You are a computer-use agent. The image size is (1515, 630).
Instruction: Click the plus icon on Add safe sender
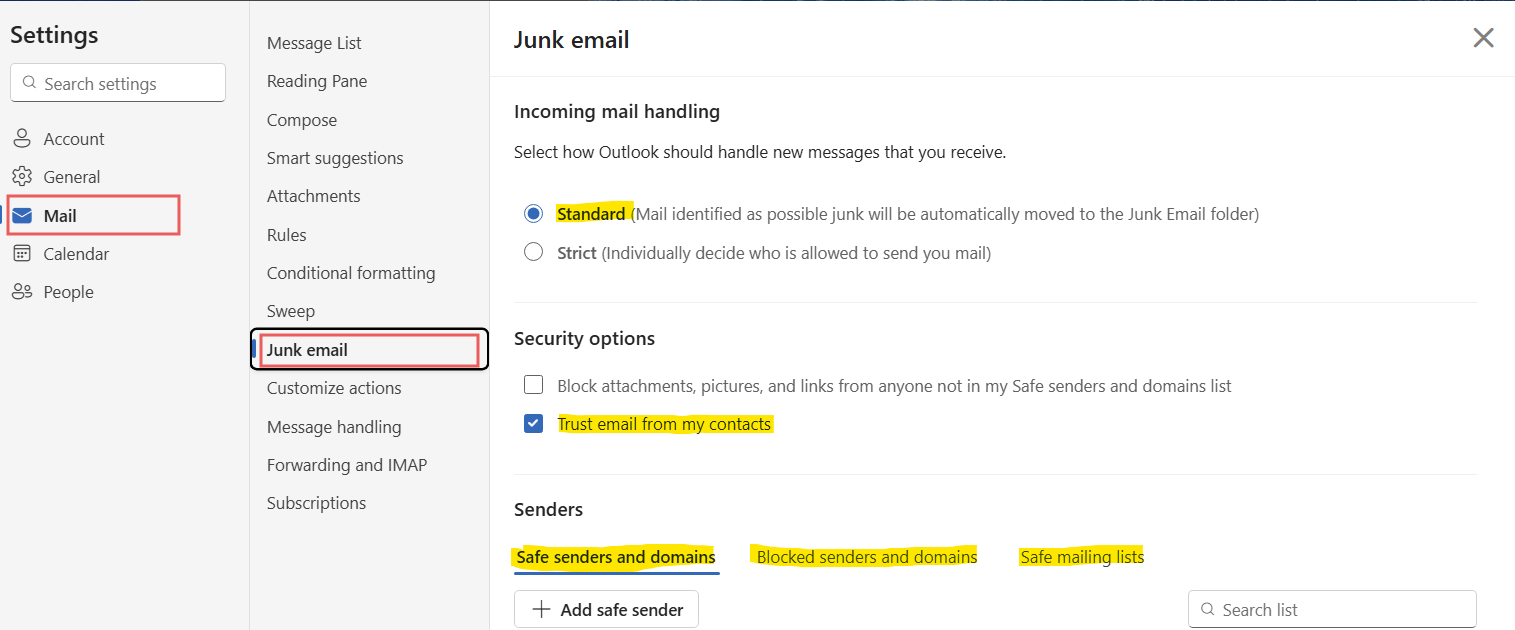tap(541, 609)
